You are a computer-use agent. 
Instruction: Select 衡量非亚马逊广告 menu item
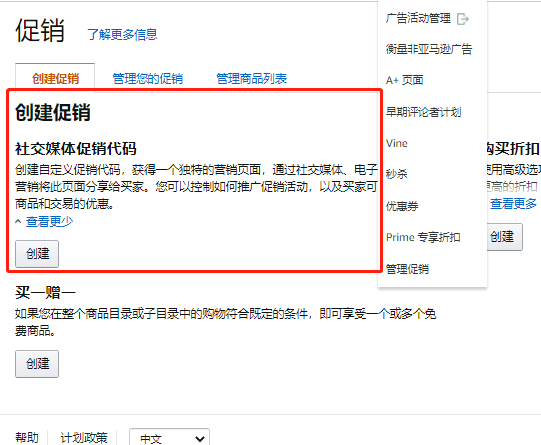[x=429, y=49]
